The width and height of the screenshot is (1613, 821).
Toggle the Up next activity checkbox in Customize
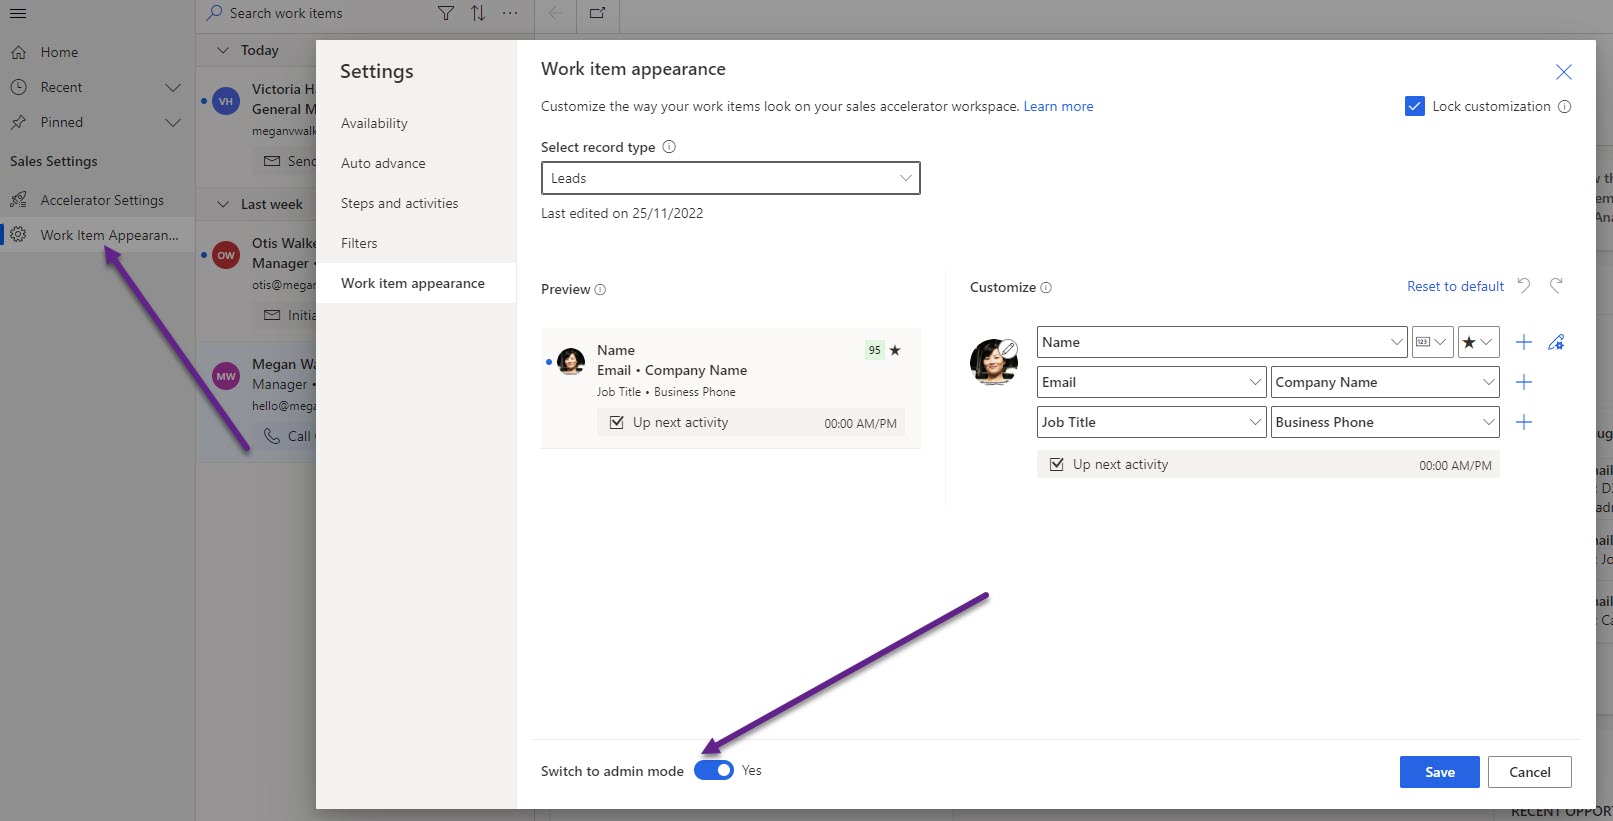(x=1056, y=464)
